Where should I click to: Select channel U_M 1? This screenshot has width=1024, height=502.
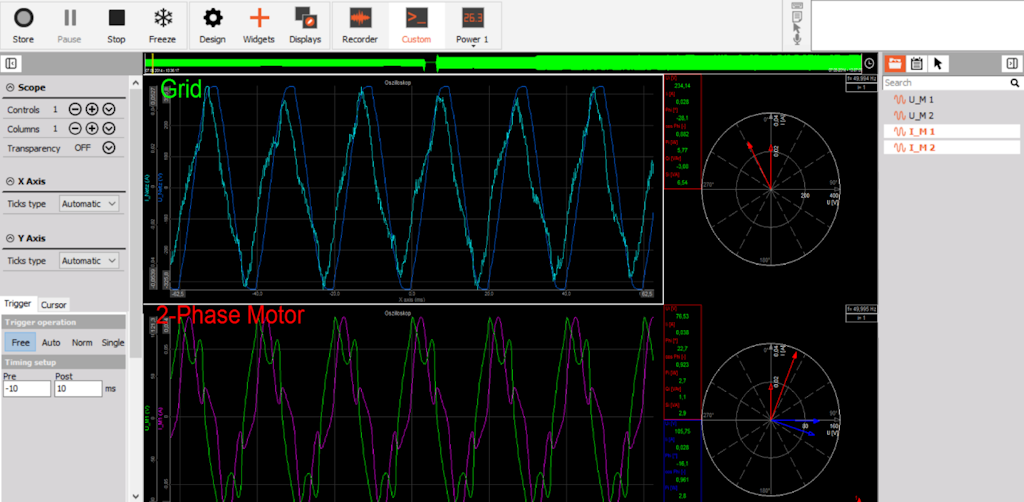(x=951, y=99)
